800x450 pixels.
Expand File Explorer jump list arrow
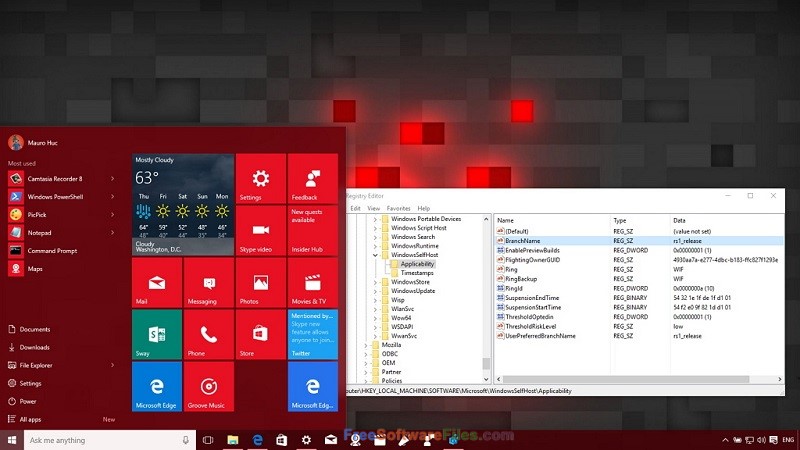pyautogui.click(x=113, y=365)
